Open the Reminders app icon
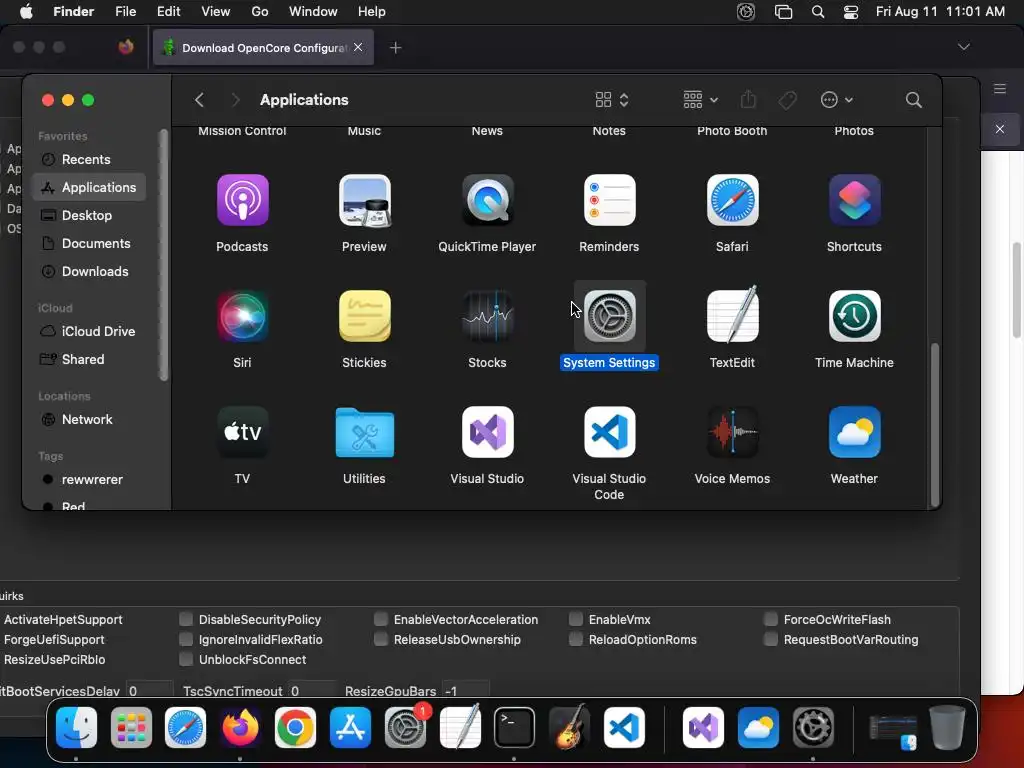 pyautogui.click(x=609, y=200)
